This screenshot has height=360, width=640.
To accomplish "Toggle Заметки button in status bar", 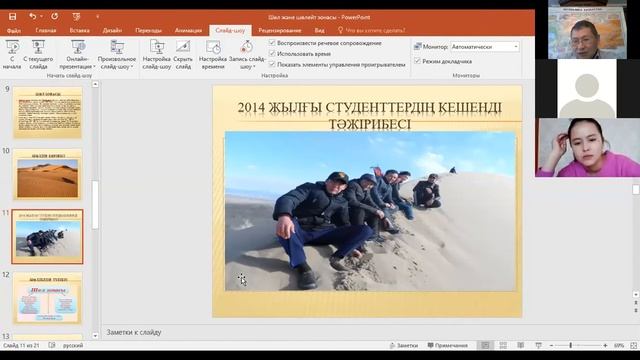I will 404,345.
